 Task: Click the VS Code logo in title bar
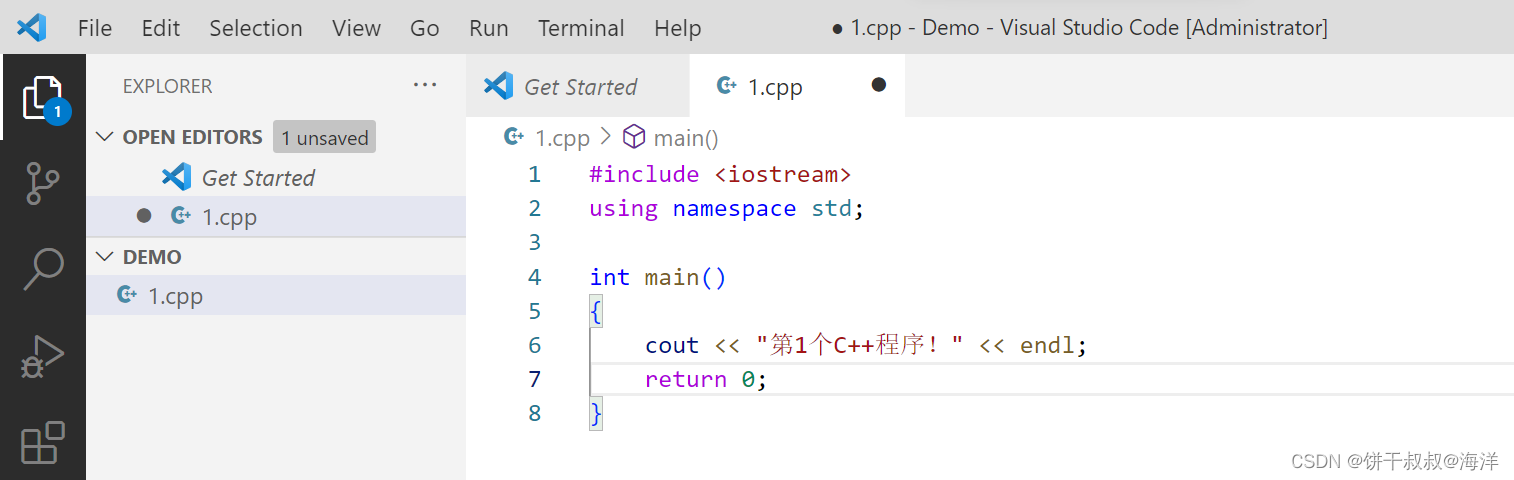(x=32, y=27)
